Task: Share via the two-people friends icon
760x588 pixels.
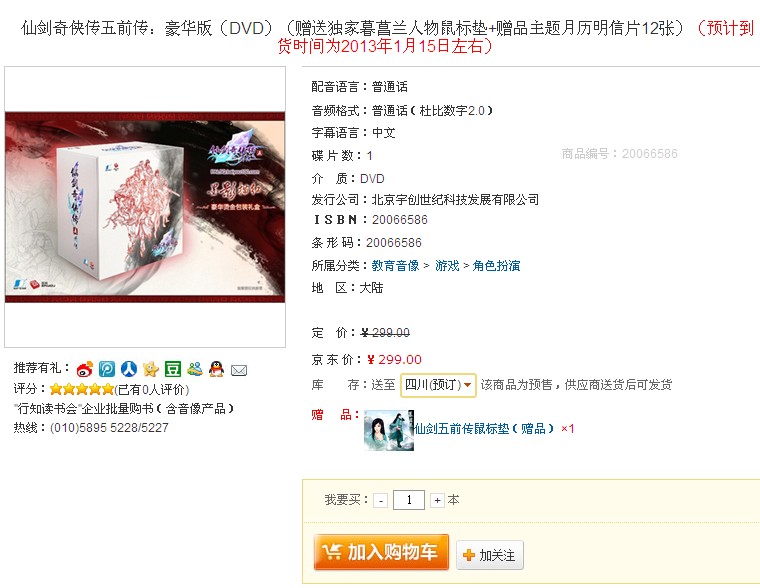Action: point(194,369)
